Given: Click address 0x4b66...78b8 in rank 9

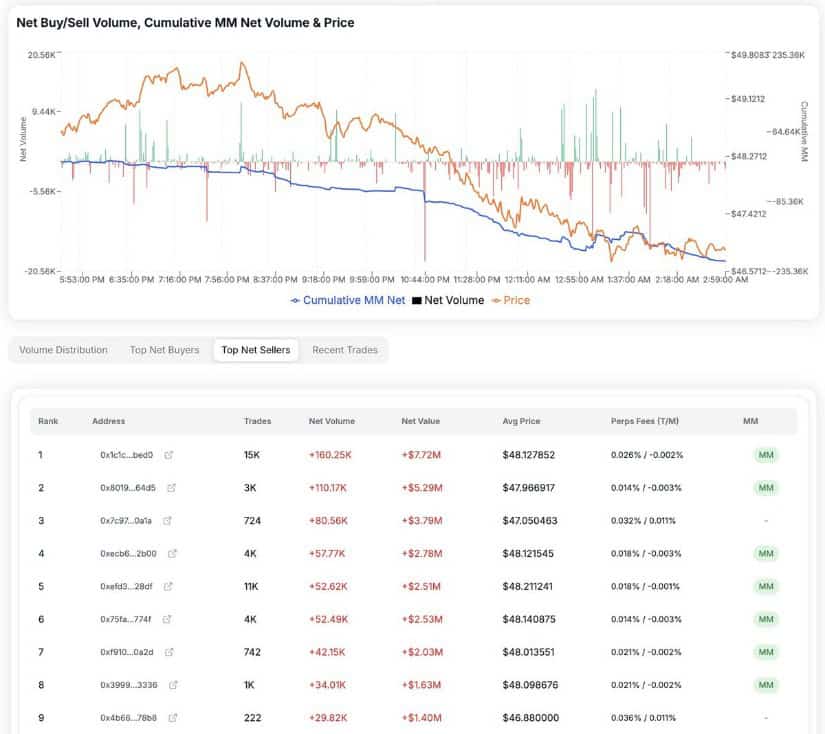Looking at the screenshot, I should click(126, 718).
